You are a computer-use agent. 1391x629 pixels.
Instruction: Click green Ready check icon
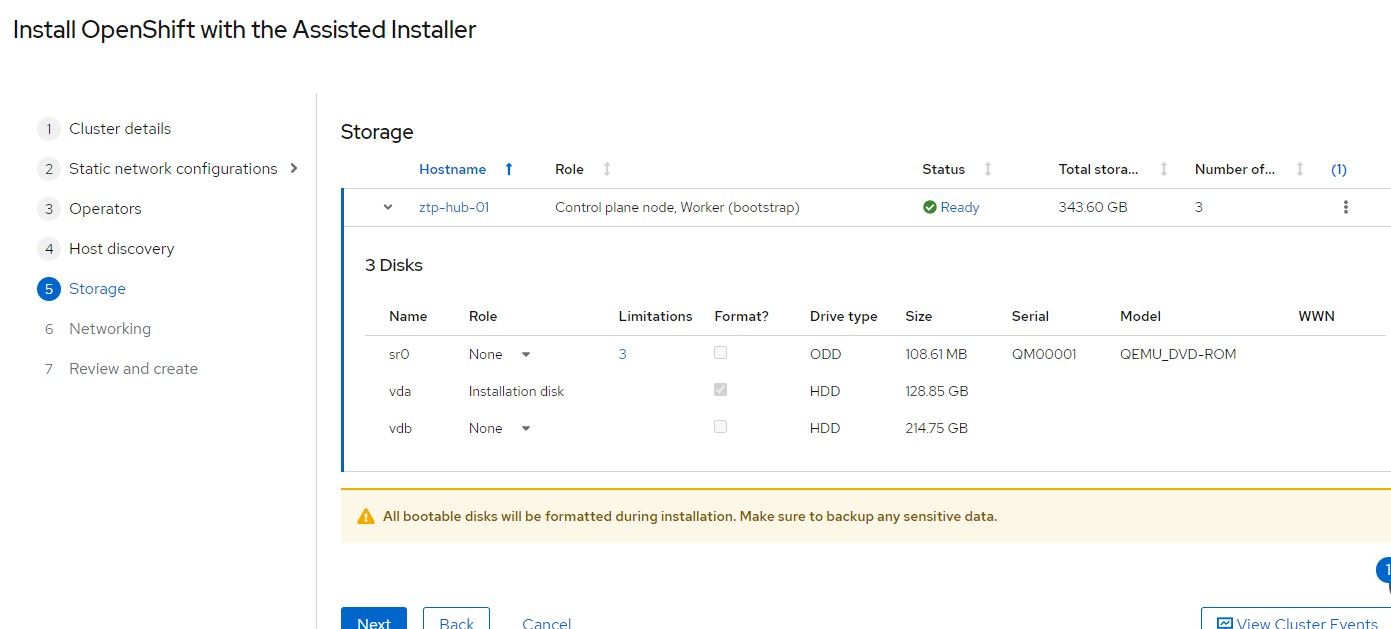(x=930, y=207)
